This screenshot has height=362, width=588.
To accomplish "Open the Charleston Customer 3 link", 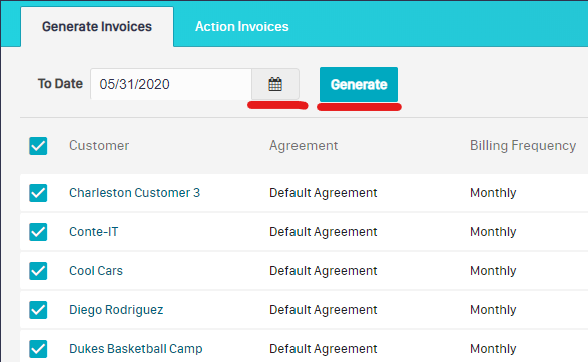I will pos(135,193).
